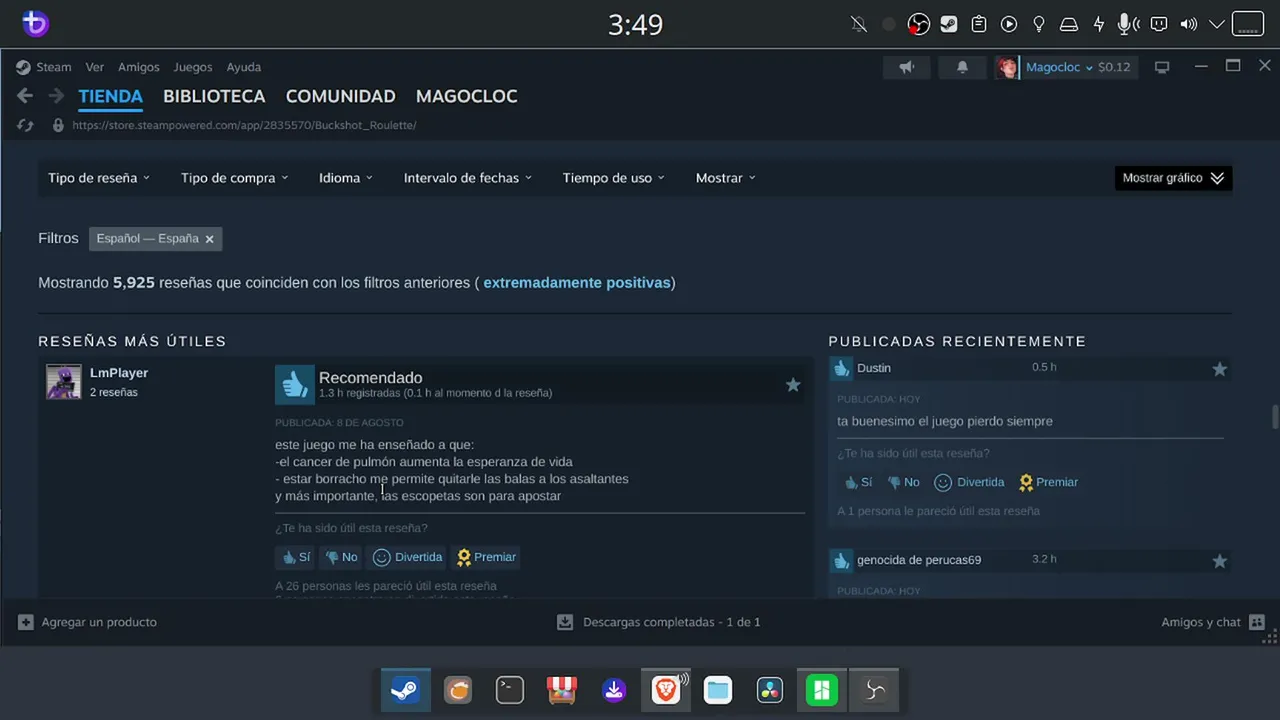1280x720 pixels.
Task: Remove the Español — España filter
Action: (209, 239)
